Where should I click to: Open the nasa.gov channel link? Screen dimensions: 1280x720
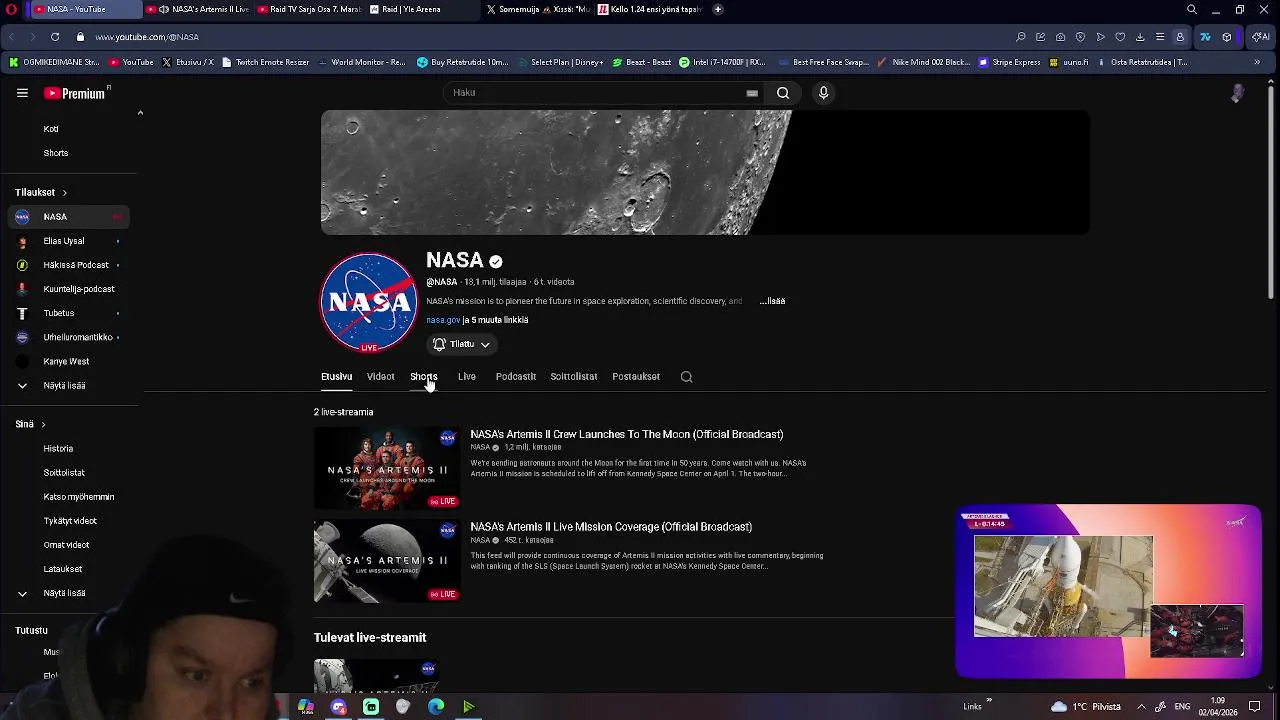point(443,320)
